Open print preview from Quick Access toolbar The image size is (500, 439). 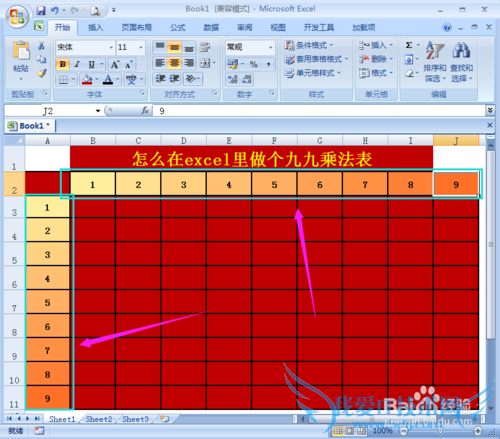95,11
